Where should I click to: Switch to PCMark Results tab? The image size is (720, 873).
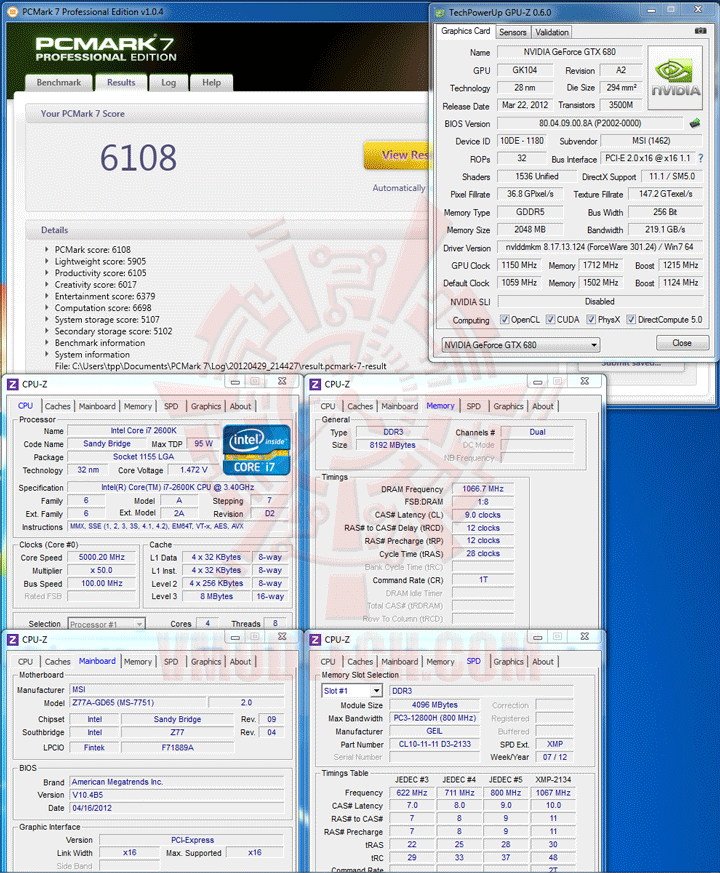point(121,82)
